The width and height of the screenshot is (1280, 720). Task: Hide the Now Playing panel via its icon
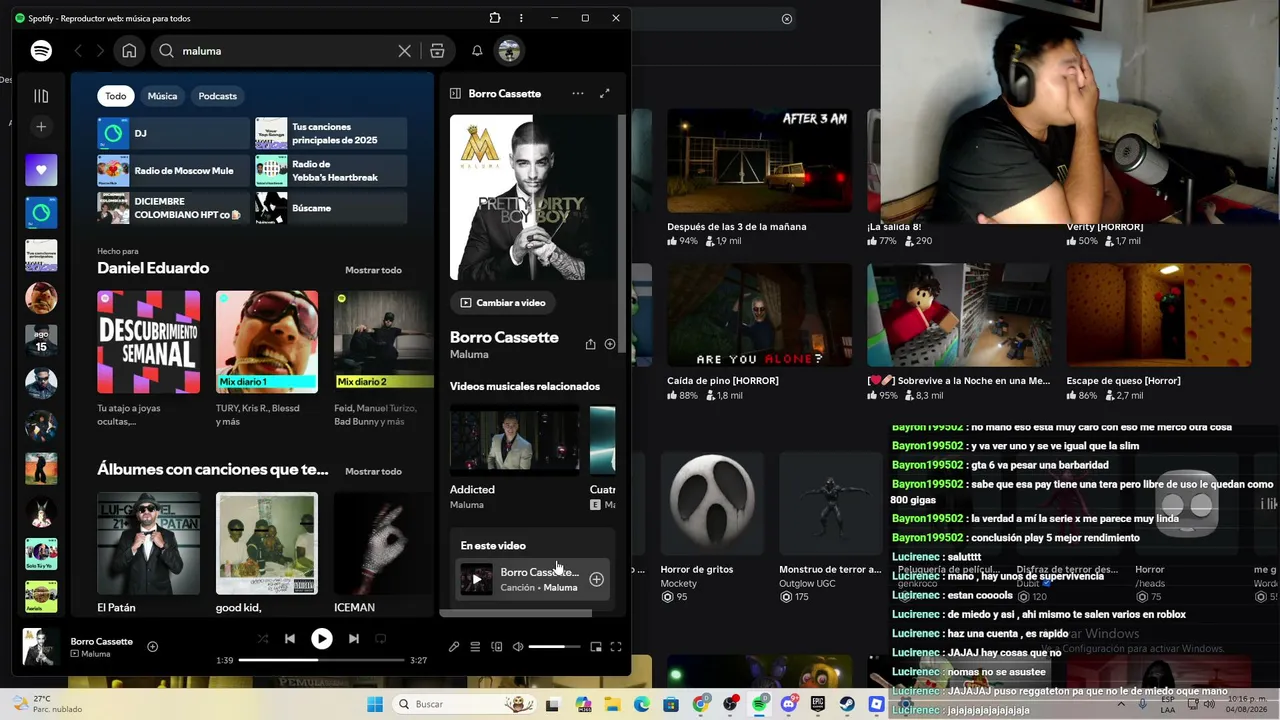pos(455,93)
